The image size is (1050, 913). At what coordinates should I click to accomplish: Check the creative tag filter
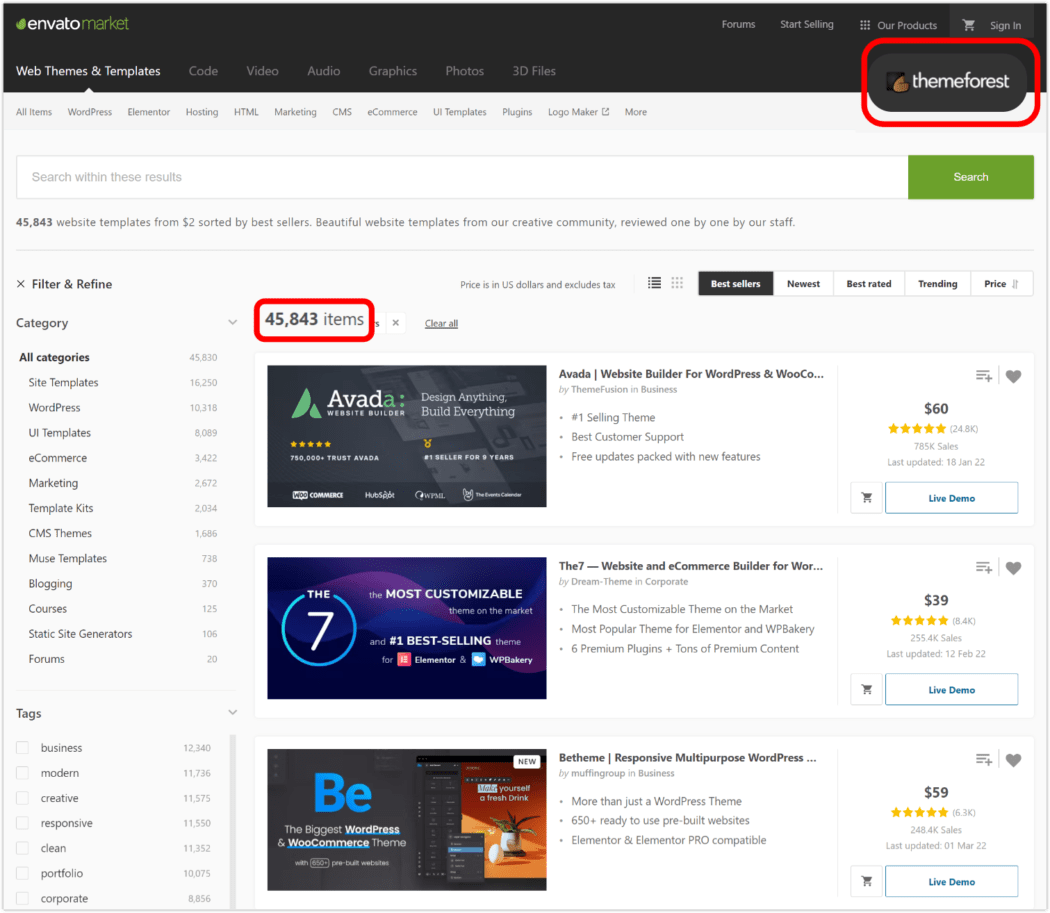23,798
